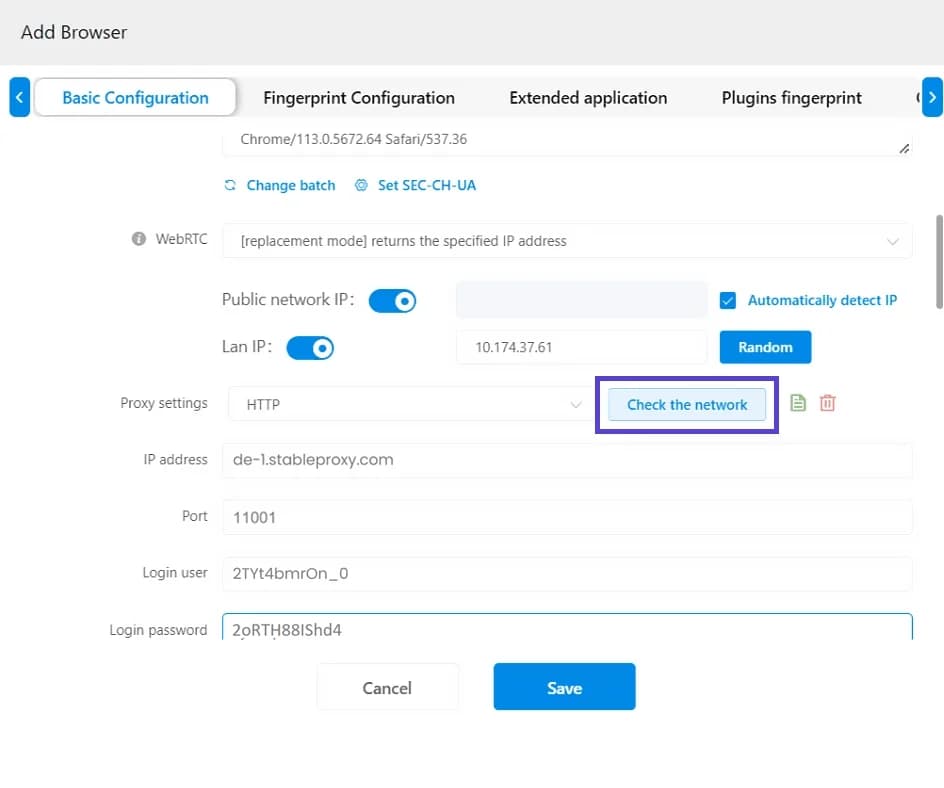Delete proxy settings with the red trash icon
Screen dimensions: 944x788
pyautogui.click(x=827, y=403)
